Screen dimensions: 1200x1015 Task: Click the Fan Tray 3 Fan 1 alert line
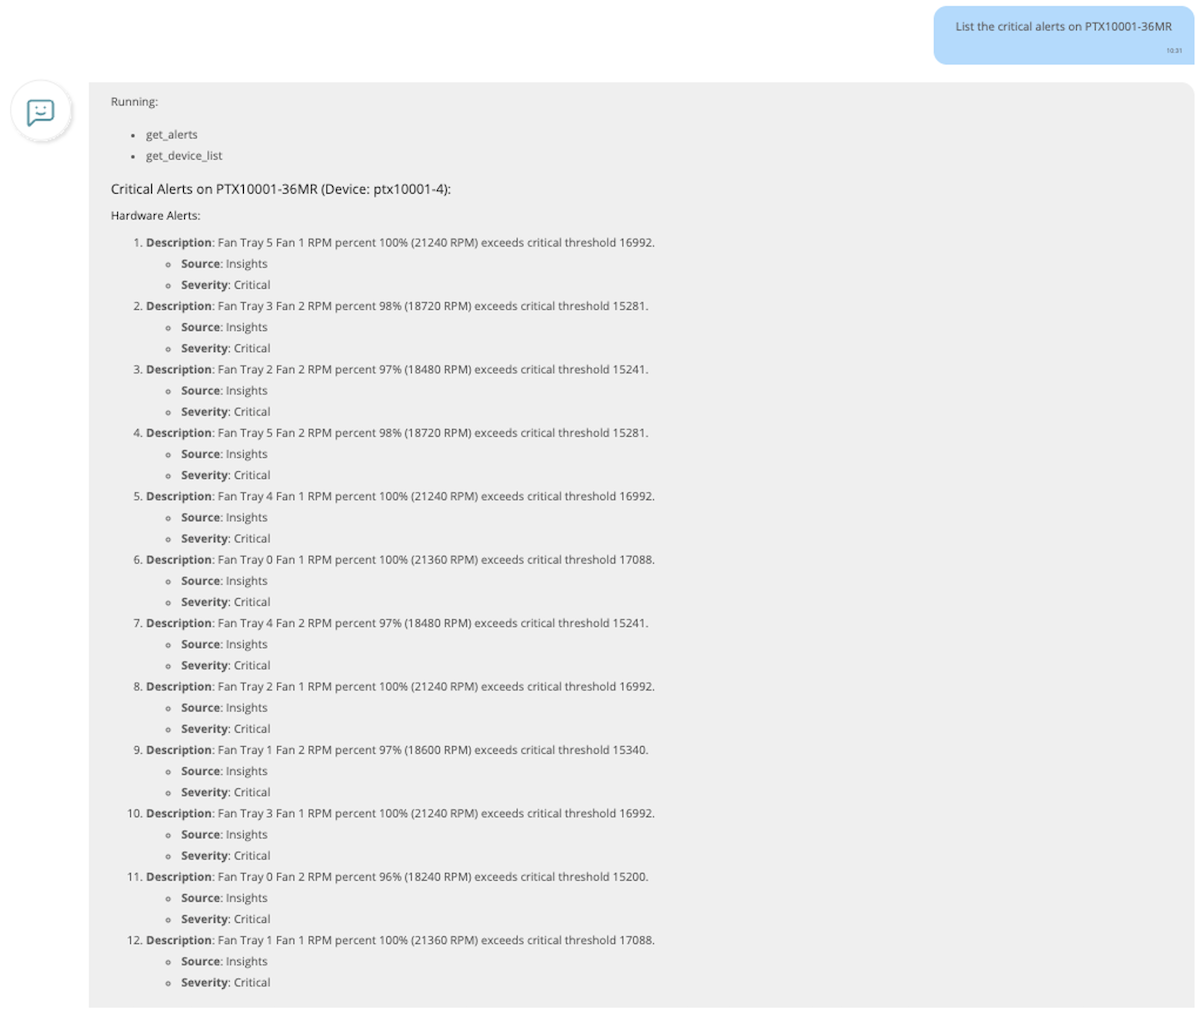(x=400, y=813)
